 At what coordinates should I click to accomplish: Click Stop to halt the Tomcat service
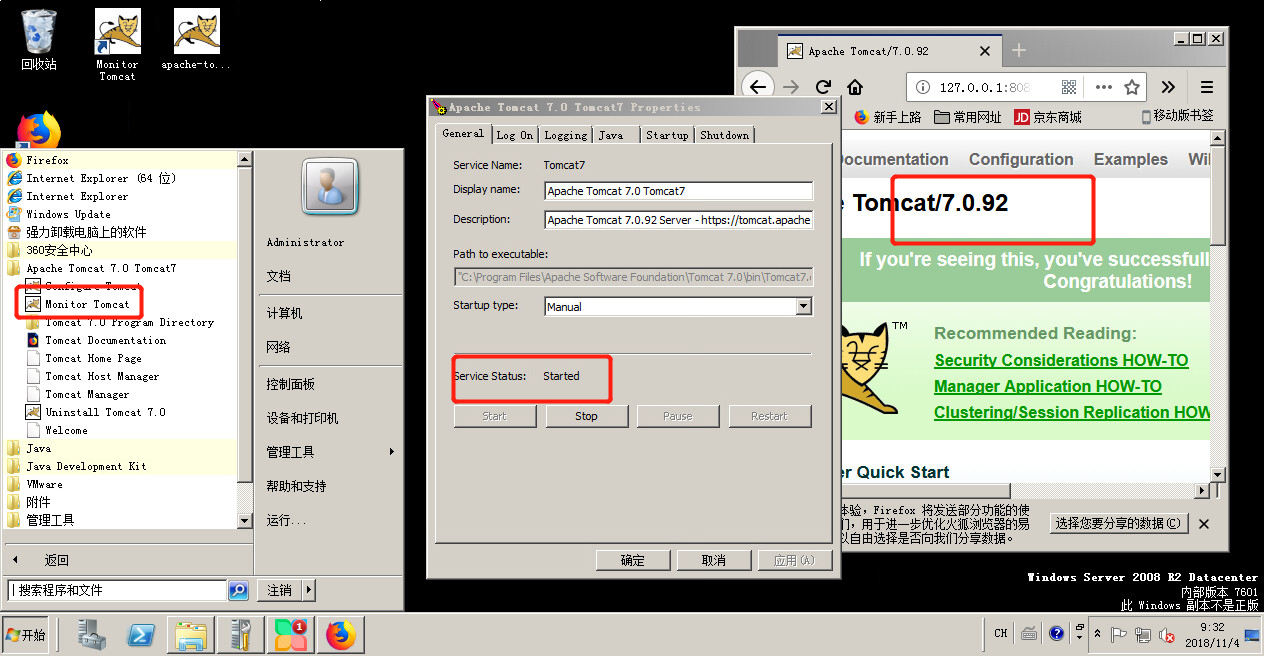[x=587, y=416]
